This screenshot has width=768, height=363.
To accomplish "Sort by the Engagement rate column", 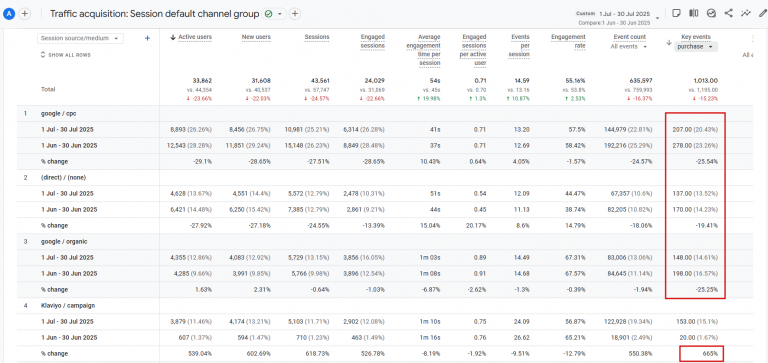I will (568, 41).
